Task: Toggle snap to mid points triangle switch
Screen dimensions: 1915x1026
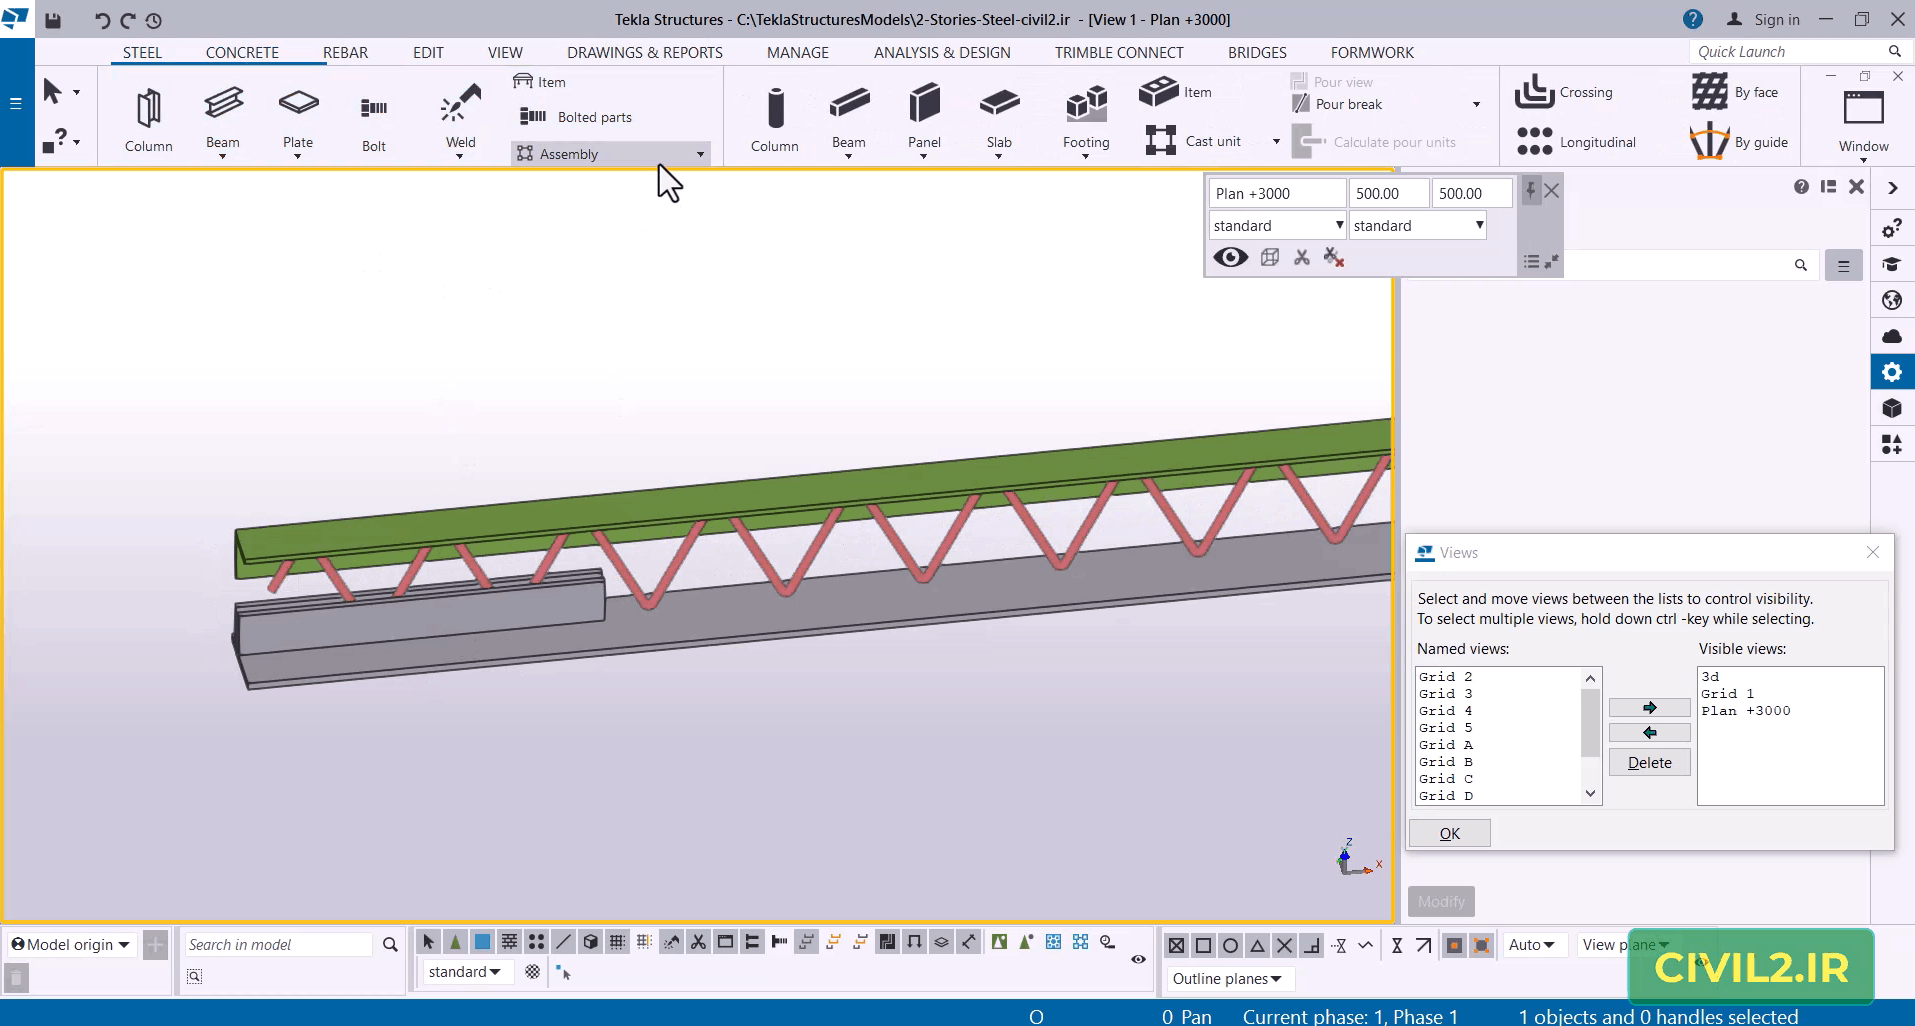Action: point(1258,945)
